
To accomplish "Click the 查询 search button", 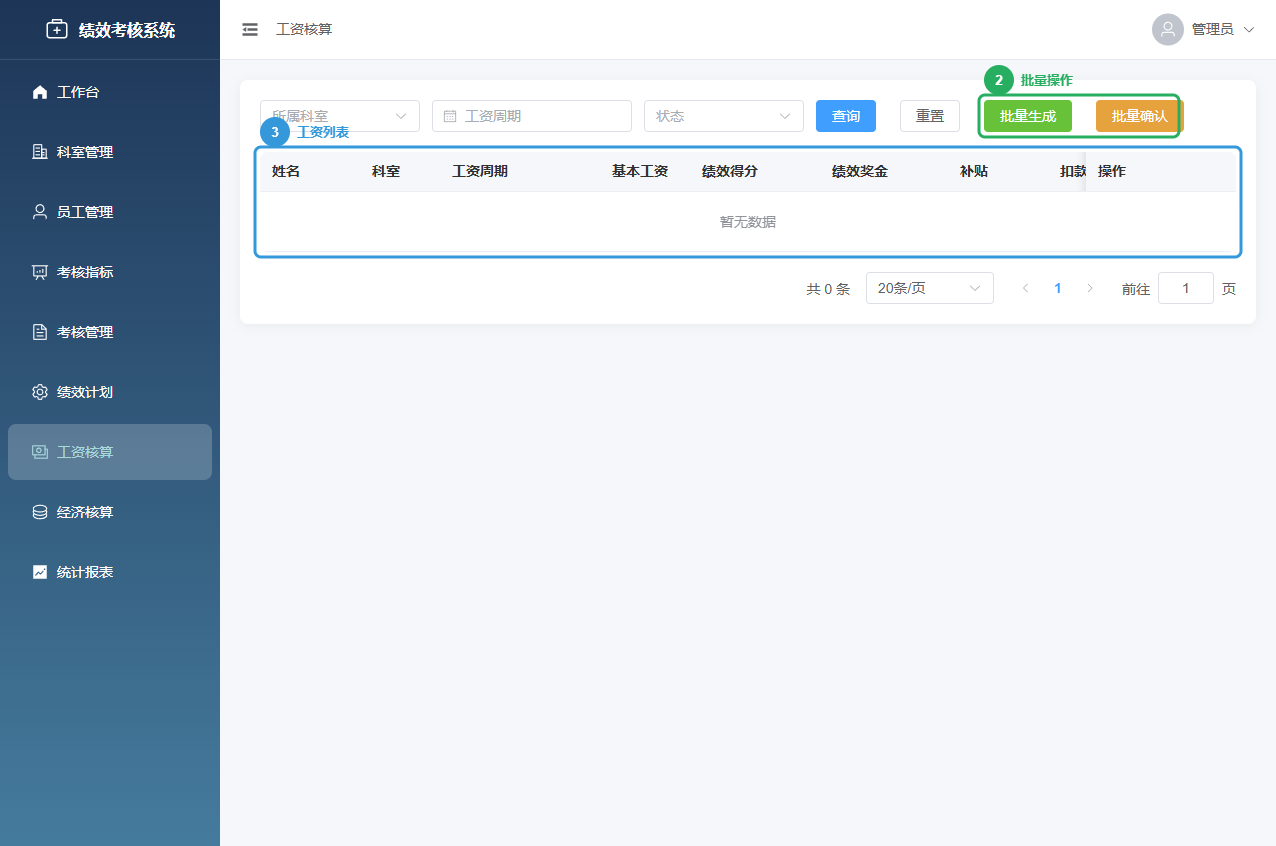I will click(x=845, y=115).
